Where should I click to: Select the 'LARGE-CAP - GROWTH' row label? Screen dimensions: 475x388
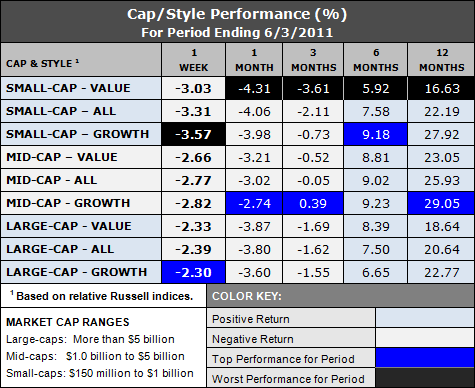click(x=76, y=272)
